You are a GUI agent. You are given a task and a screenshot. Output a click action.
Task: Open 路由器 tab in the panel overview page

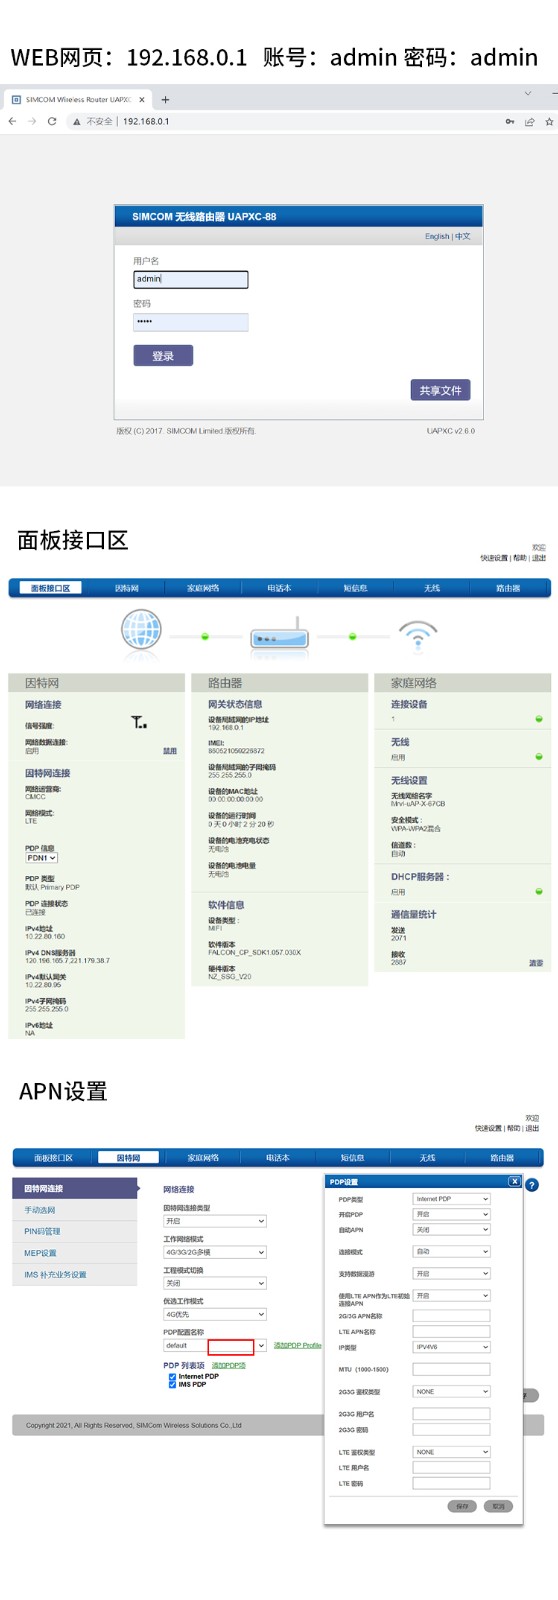(x=508, y=588)
